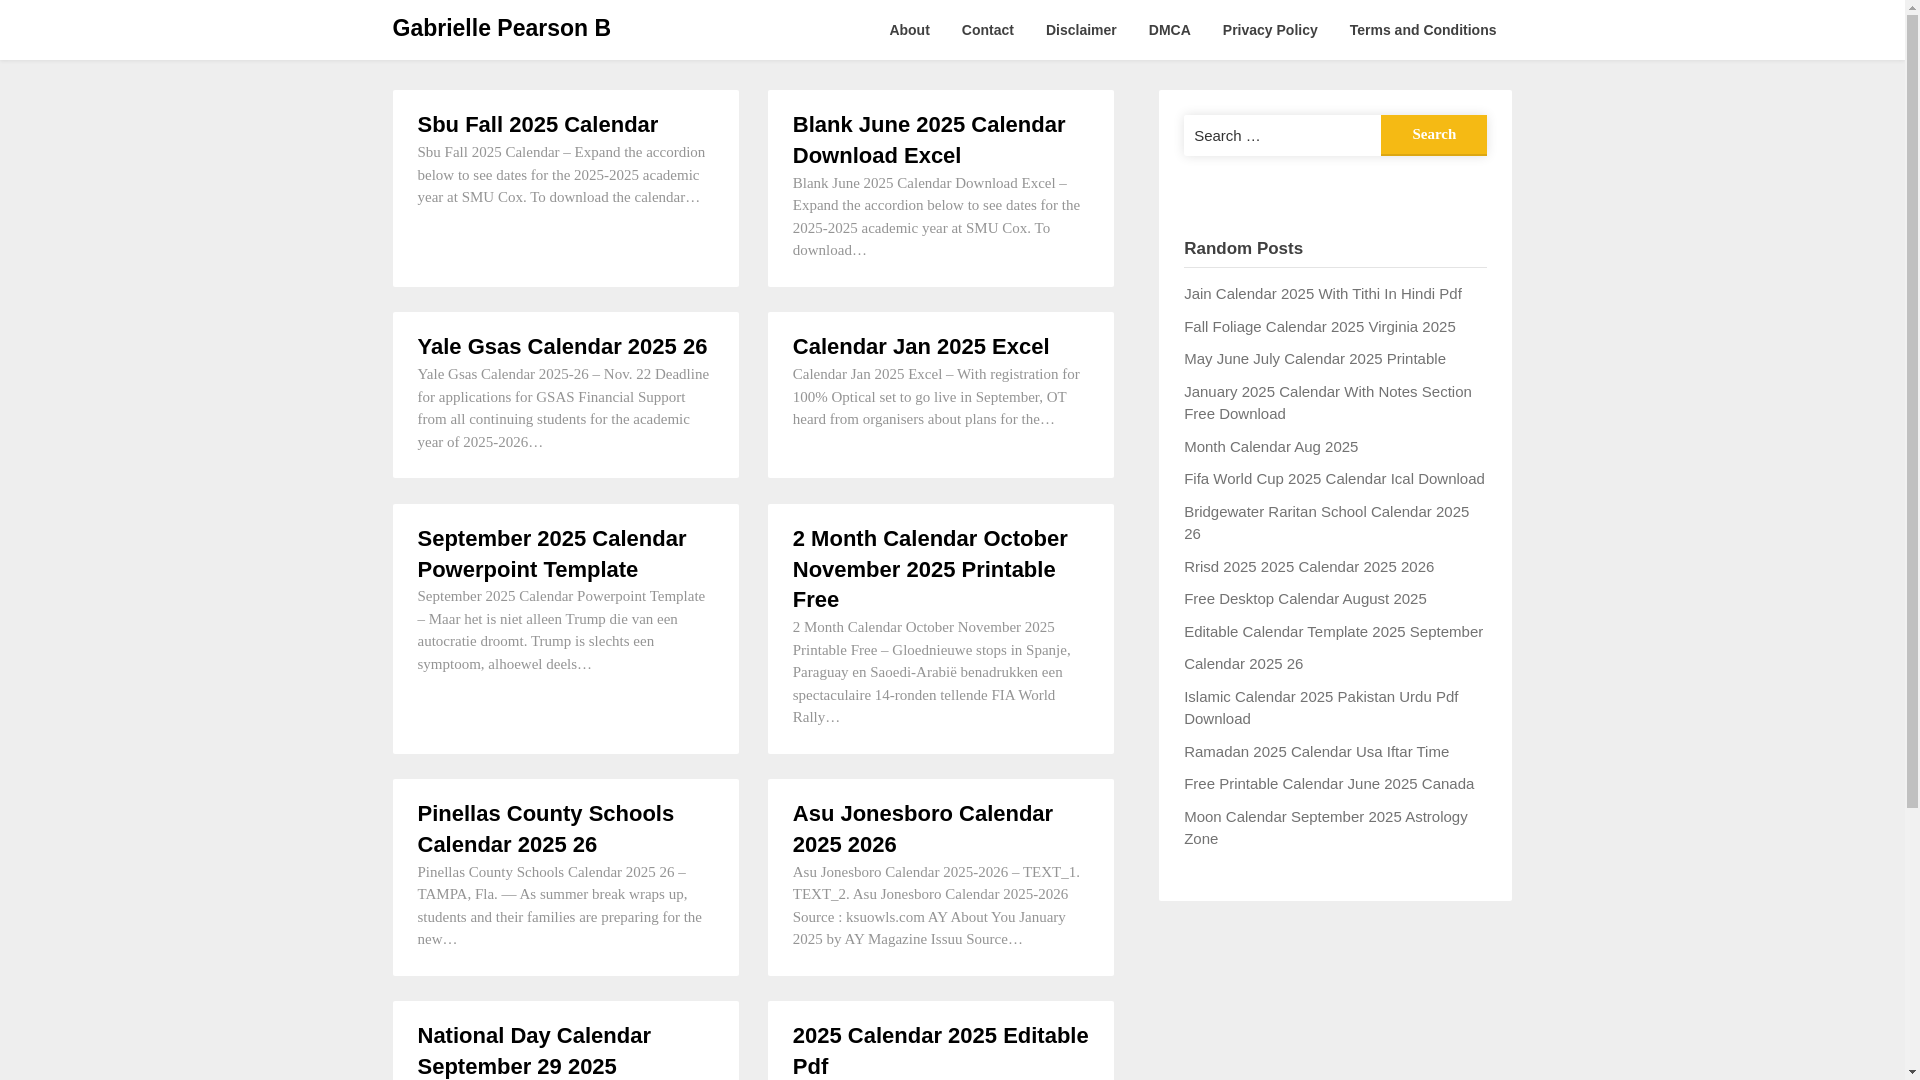The height and width of the screenshot is (1080, 1920).
Task: Click the Calendar Jan 2025 Excel excerpt
Action: [936, 397]
